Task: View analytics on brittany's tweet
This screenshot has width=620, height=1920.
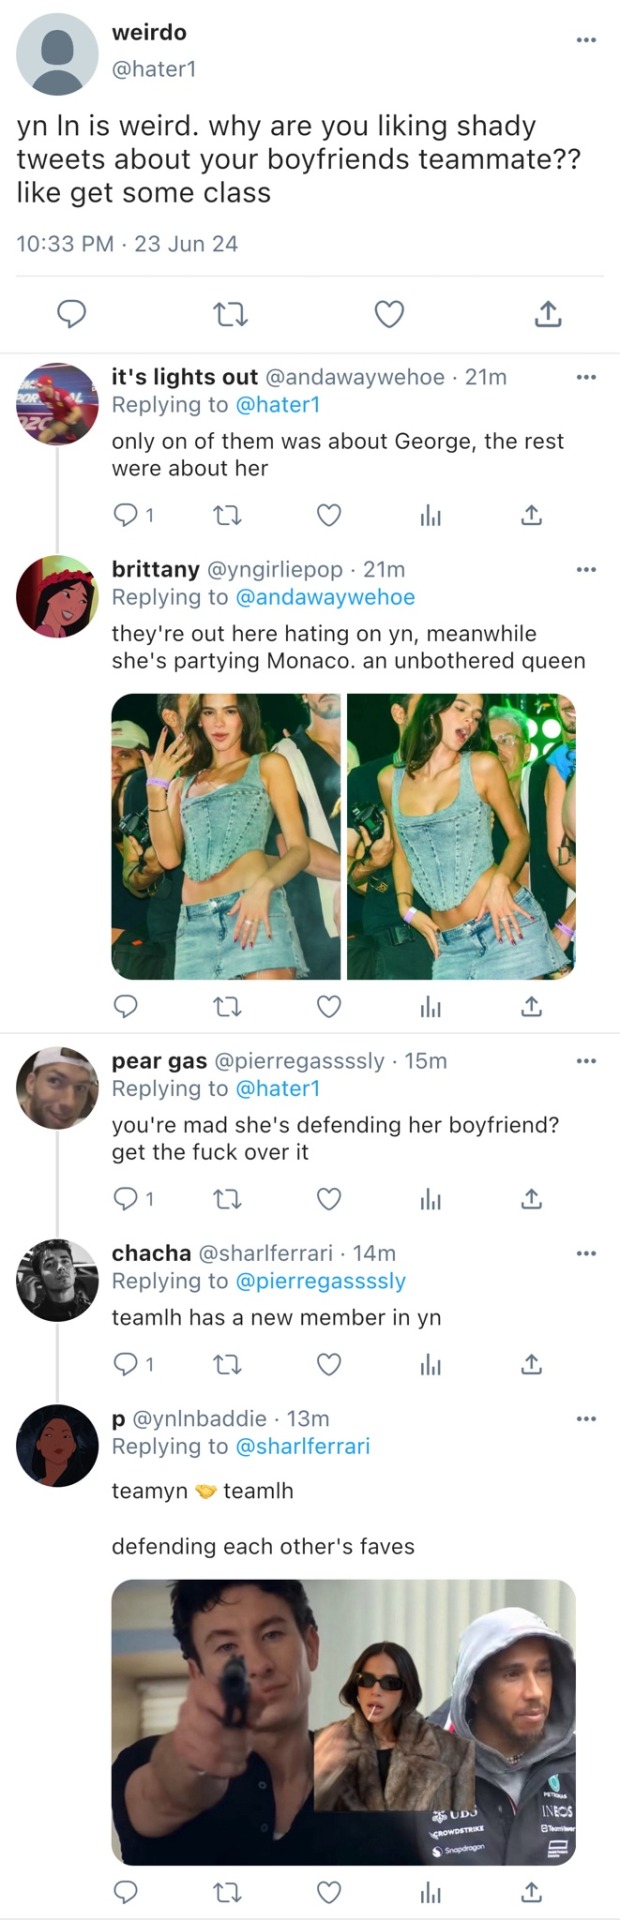Action: pyautogui.click(x=430, y=1007)
